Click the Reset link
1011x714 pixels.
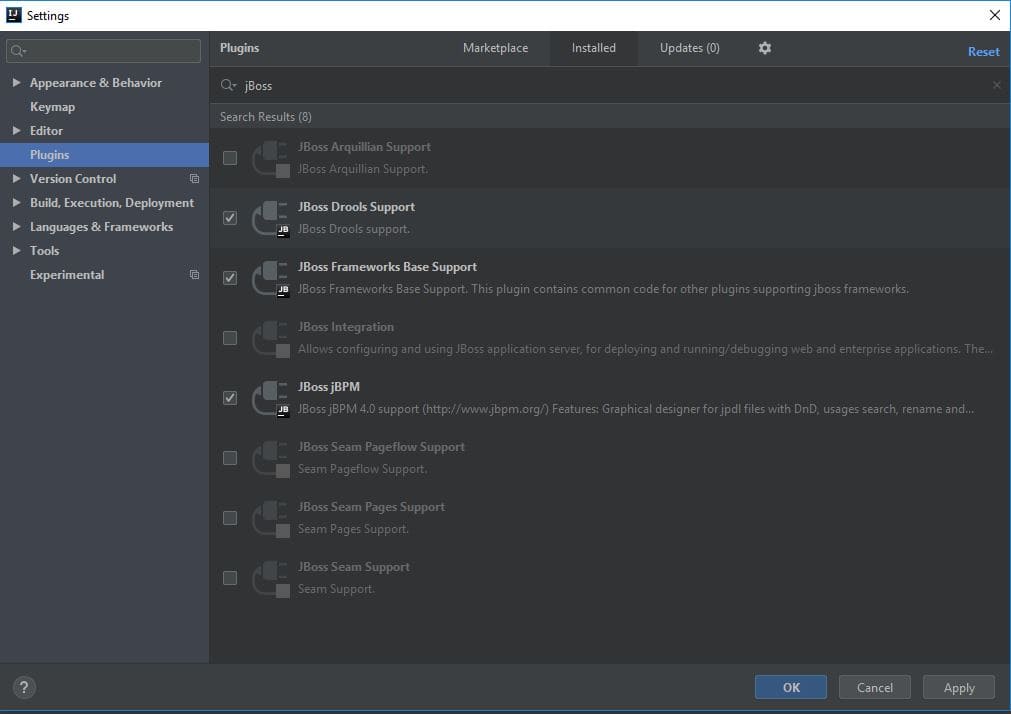click(983, 52)
